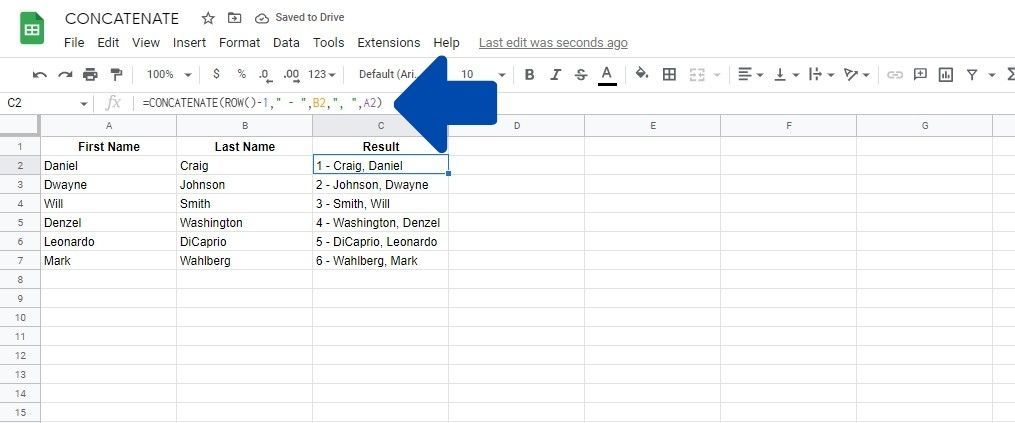1015x423 pixels.
Task: Select row 5 header
Action: (x=20, y=223)
